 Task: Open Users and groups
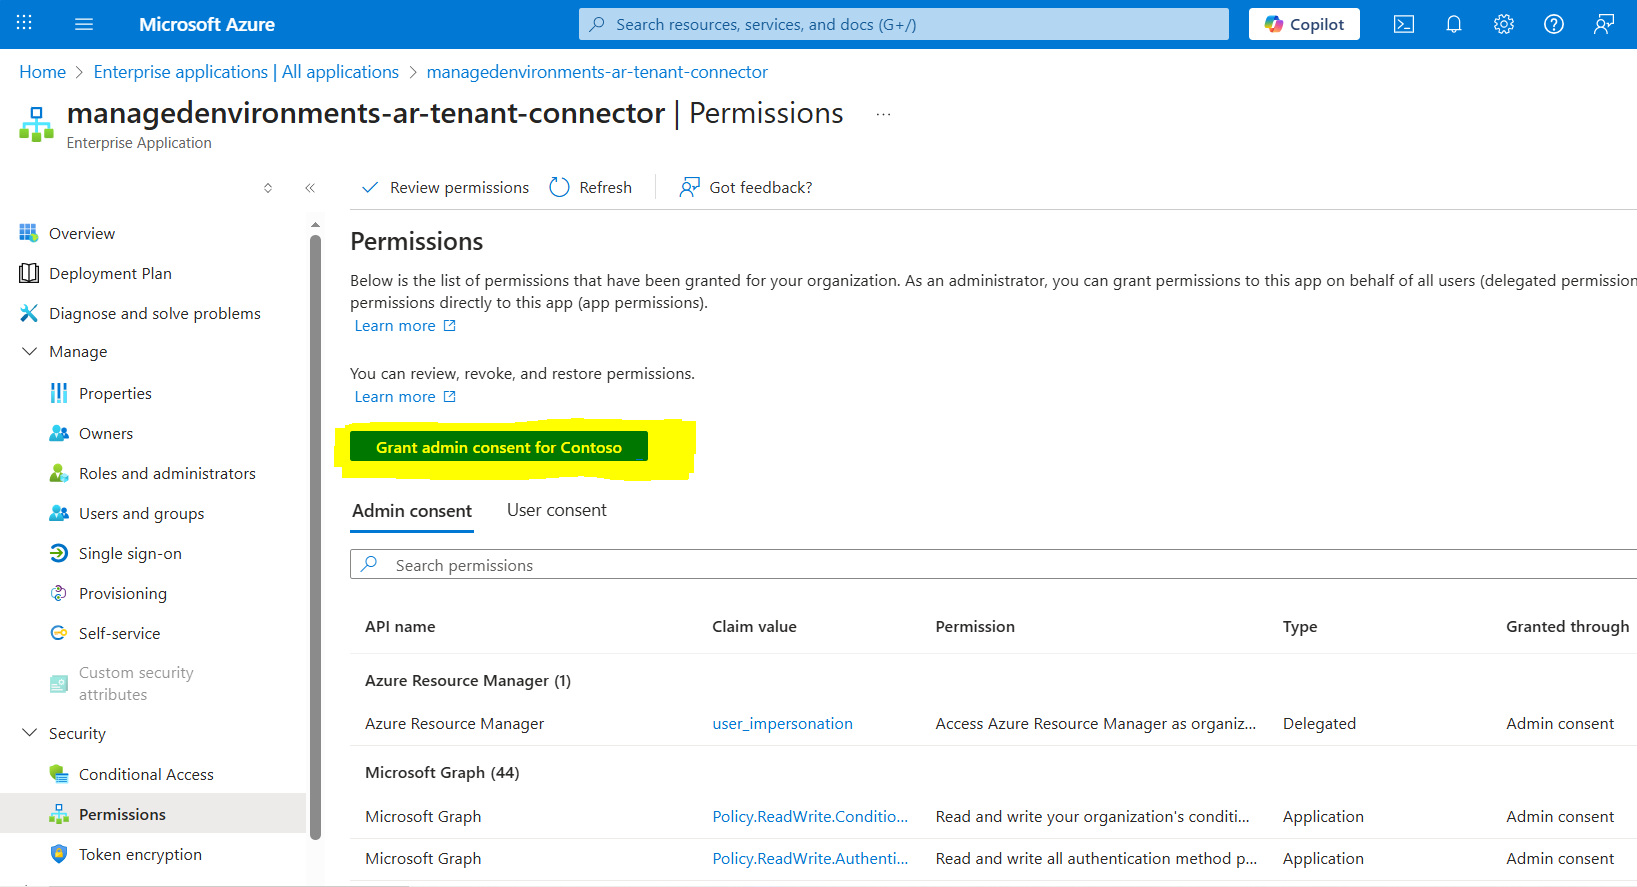point(141,513)
